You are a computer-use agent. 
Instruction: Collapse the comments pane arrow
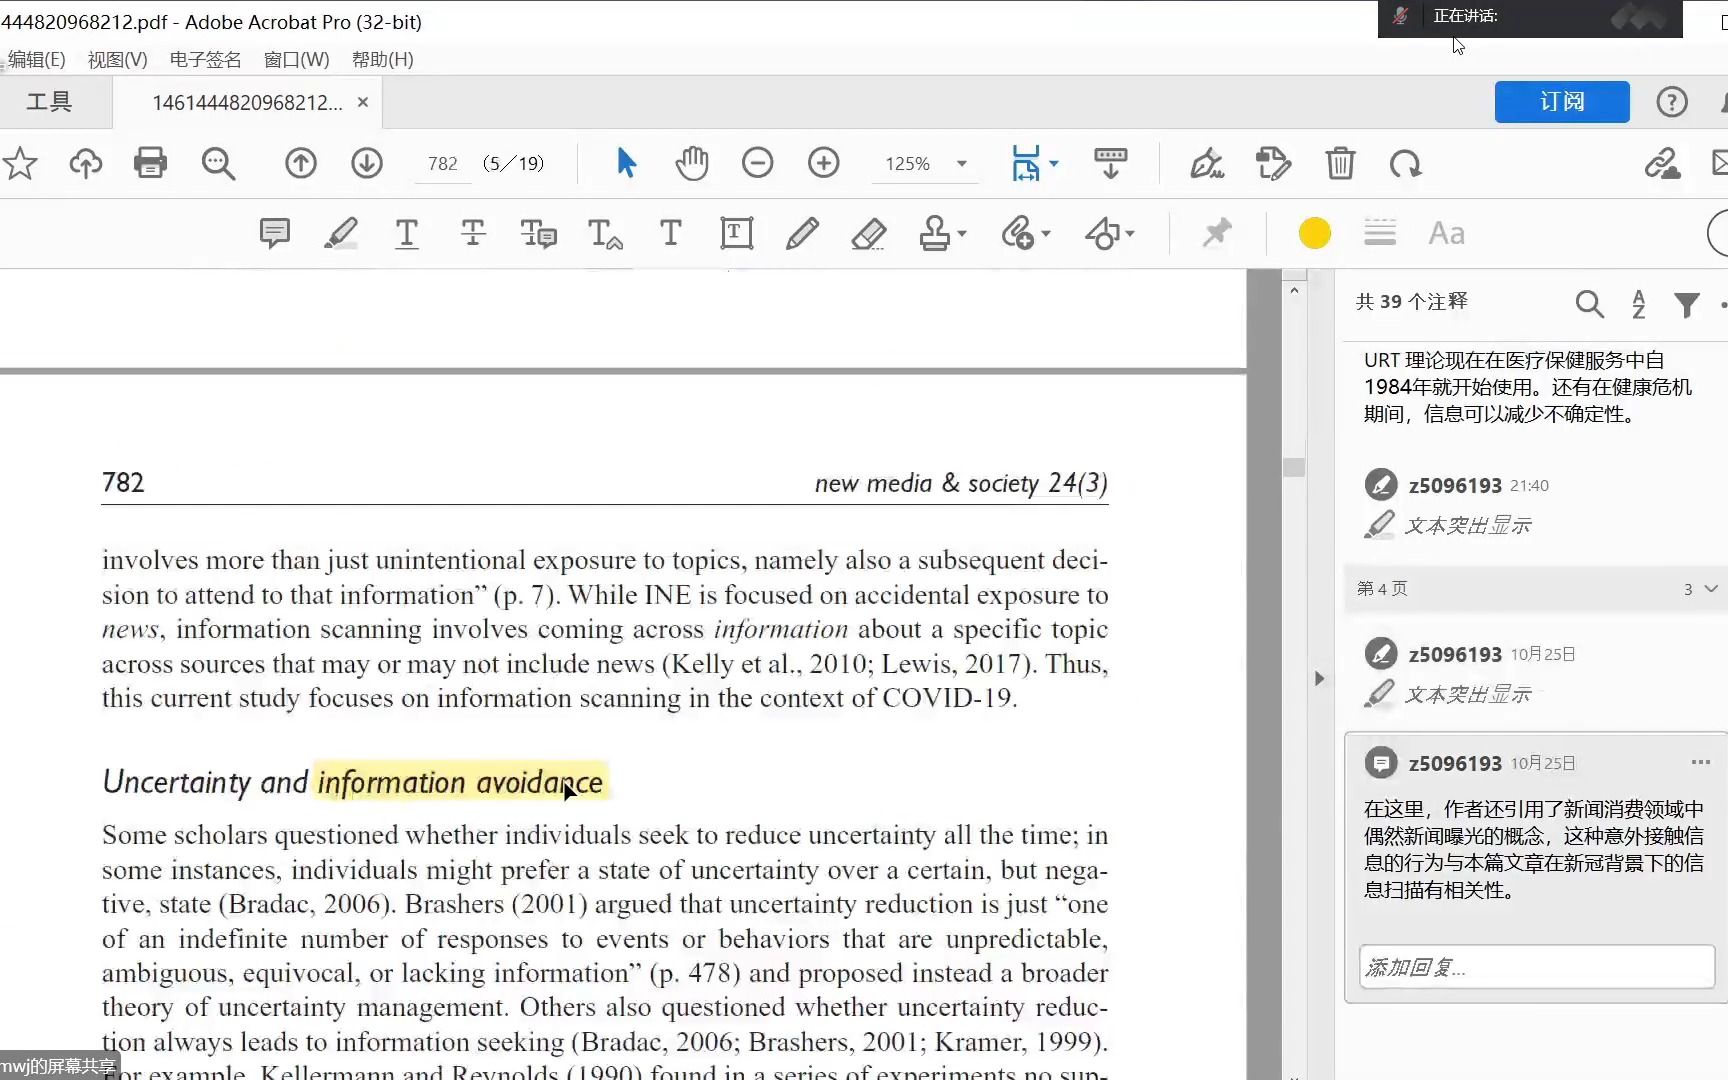click(1319, 679)
